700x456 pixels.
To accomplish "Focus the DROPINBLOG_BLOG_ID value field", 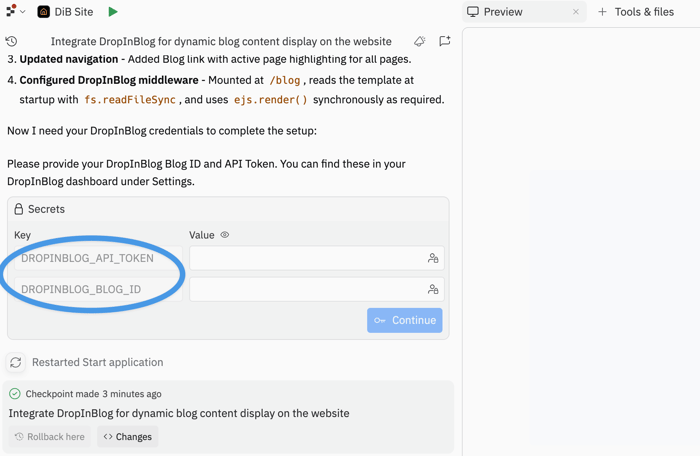I will [x=317, y=289].
